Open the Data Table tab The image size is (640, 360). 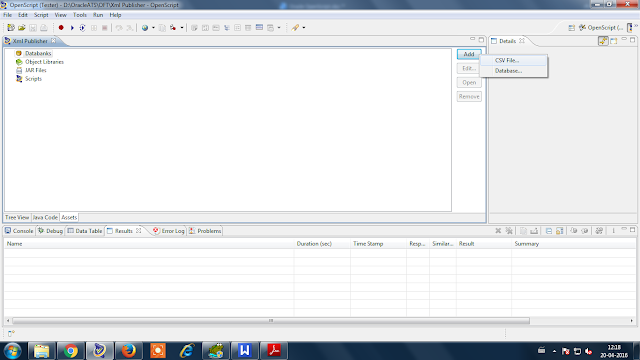84,231
